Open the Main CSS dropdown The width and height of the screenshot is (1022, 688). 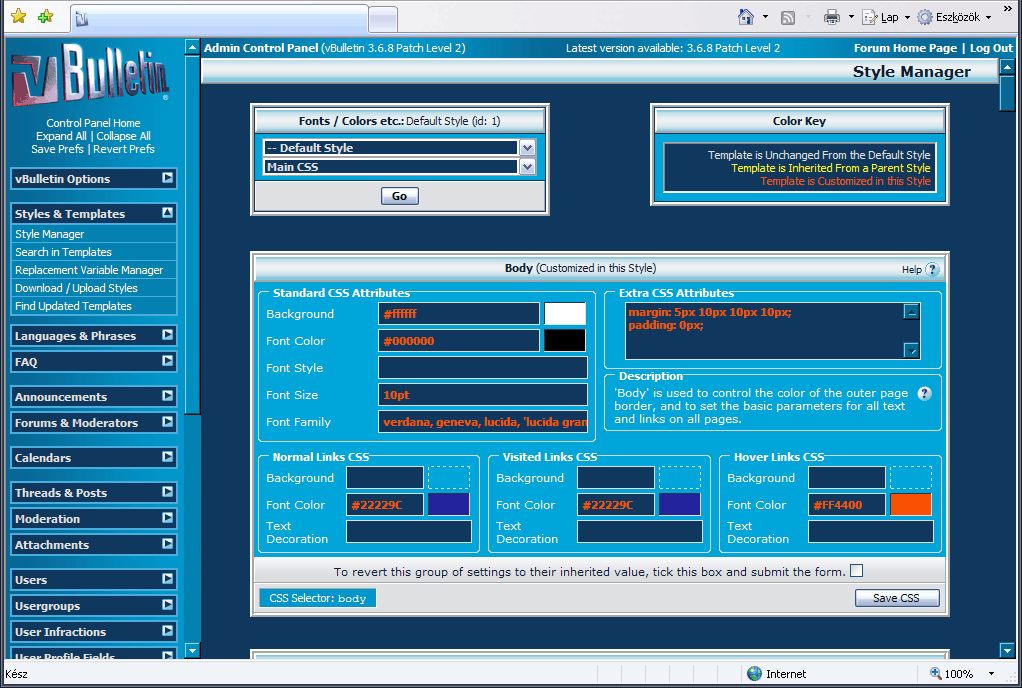[527, 167]
